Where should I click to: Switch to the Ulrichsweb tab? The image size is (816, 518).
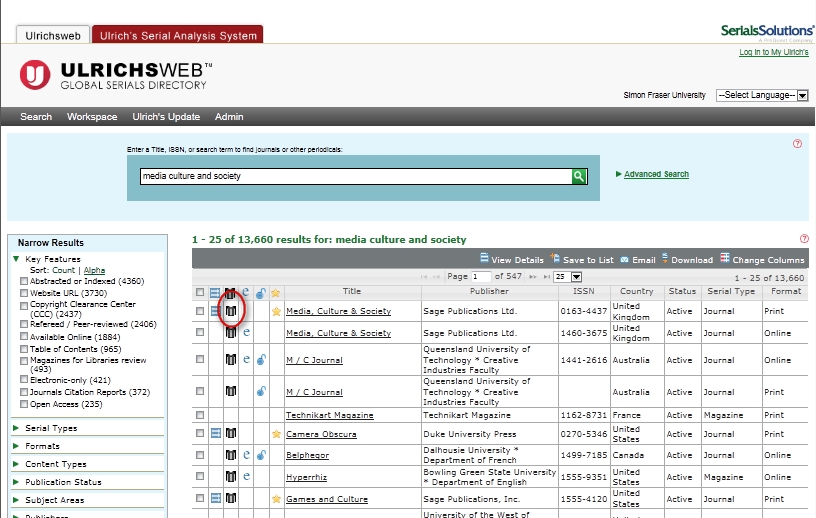tap(53, 35)
